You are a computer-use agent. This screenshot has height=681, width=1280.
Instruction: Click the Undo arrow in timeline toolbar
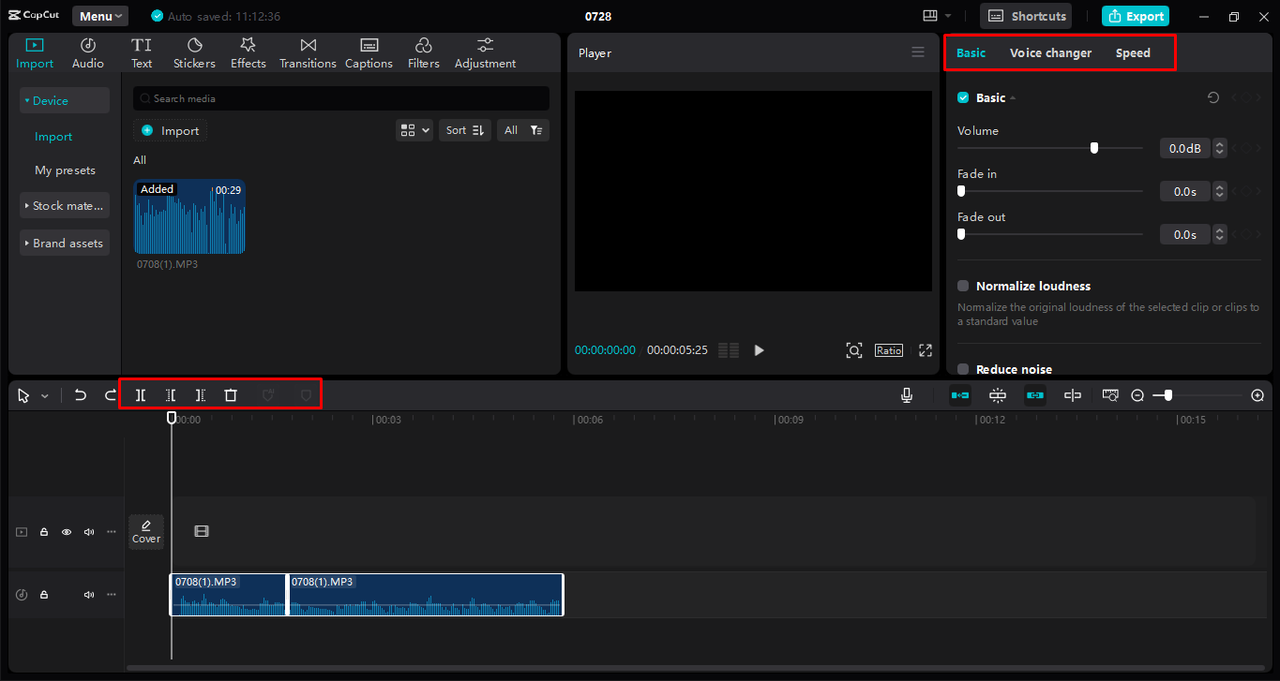tap(80, 395)
